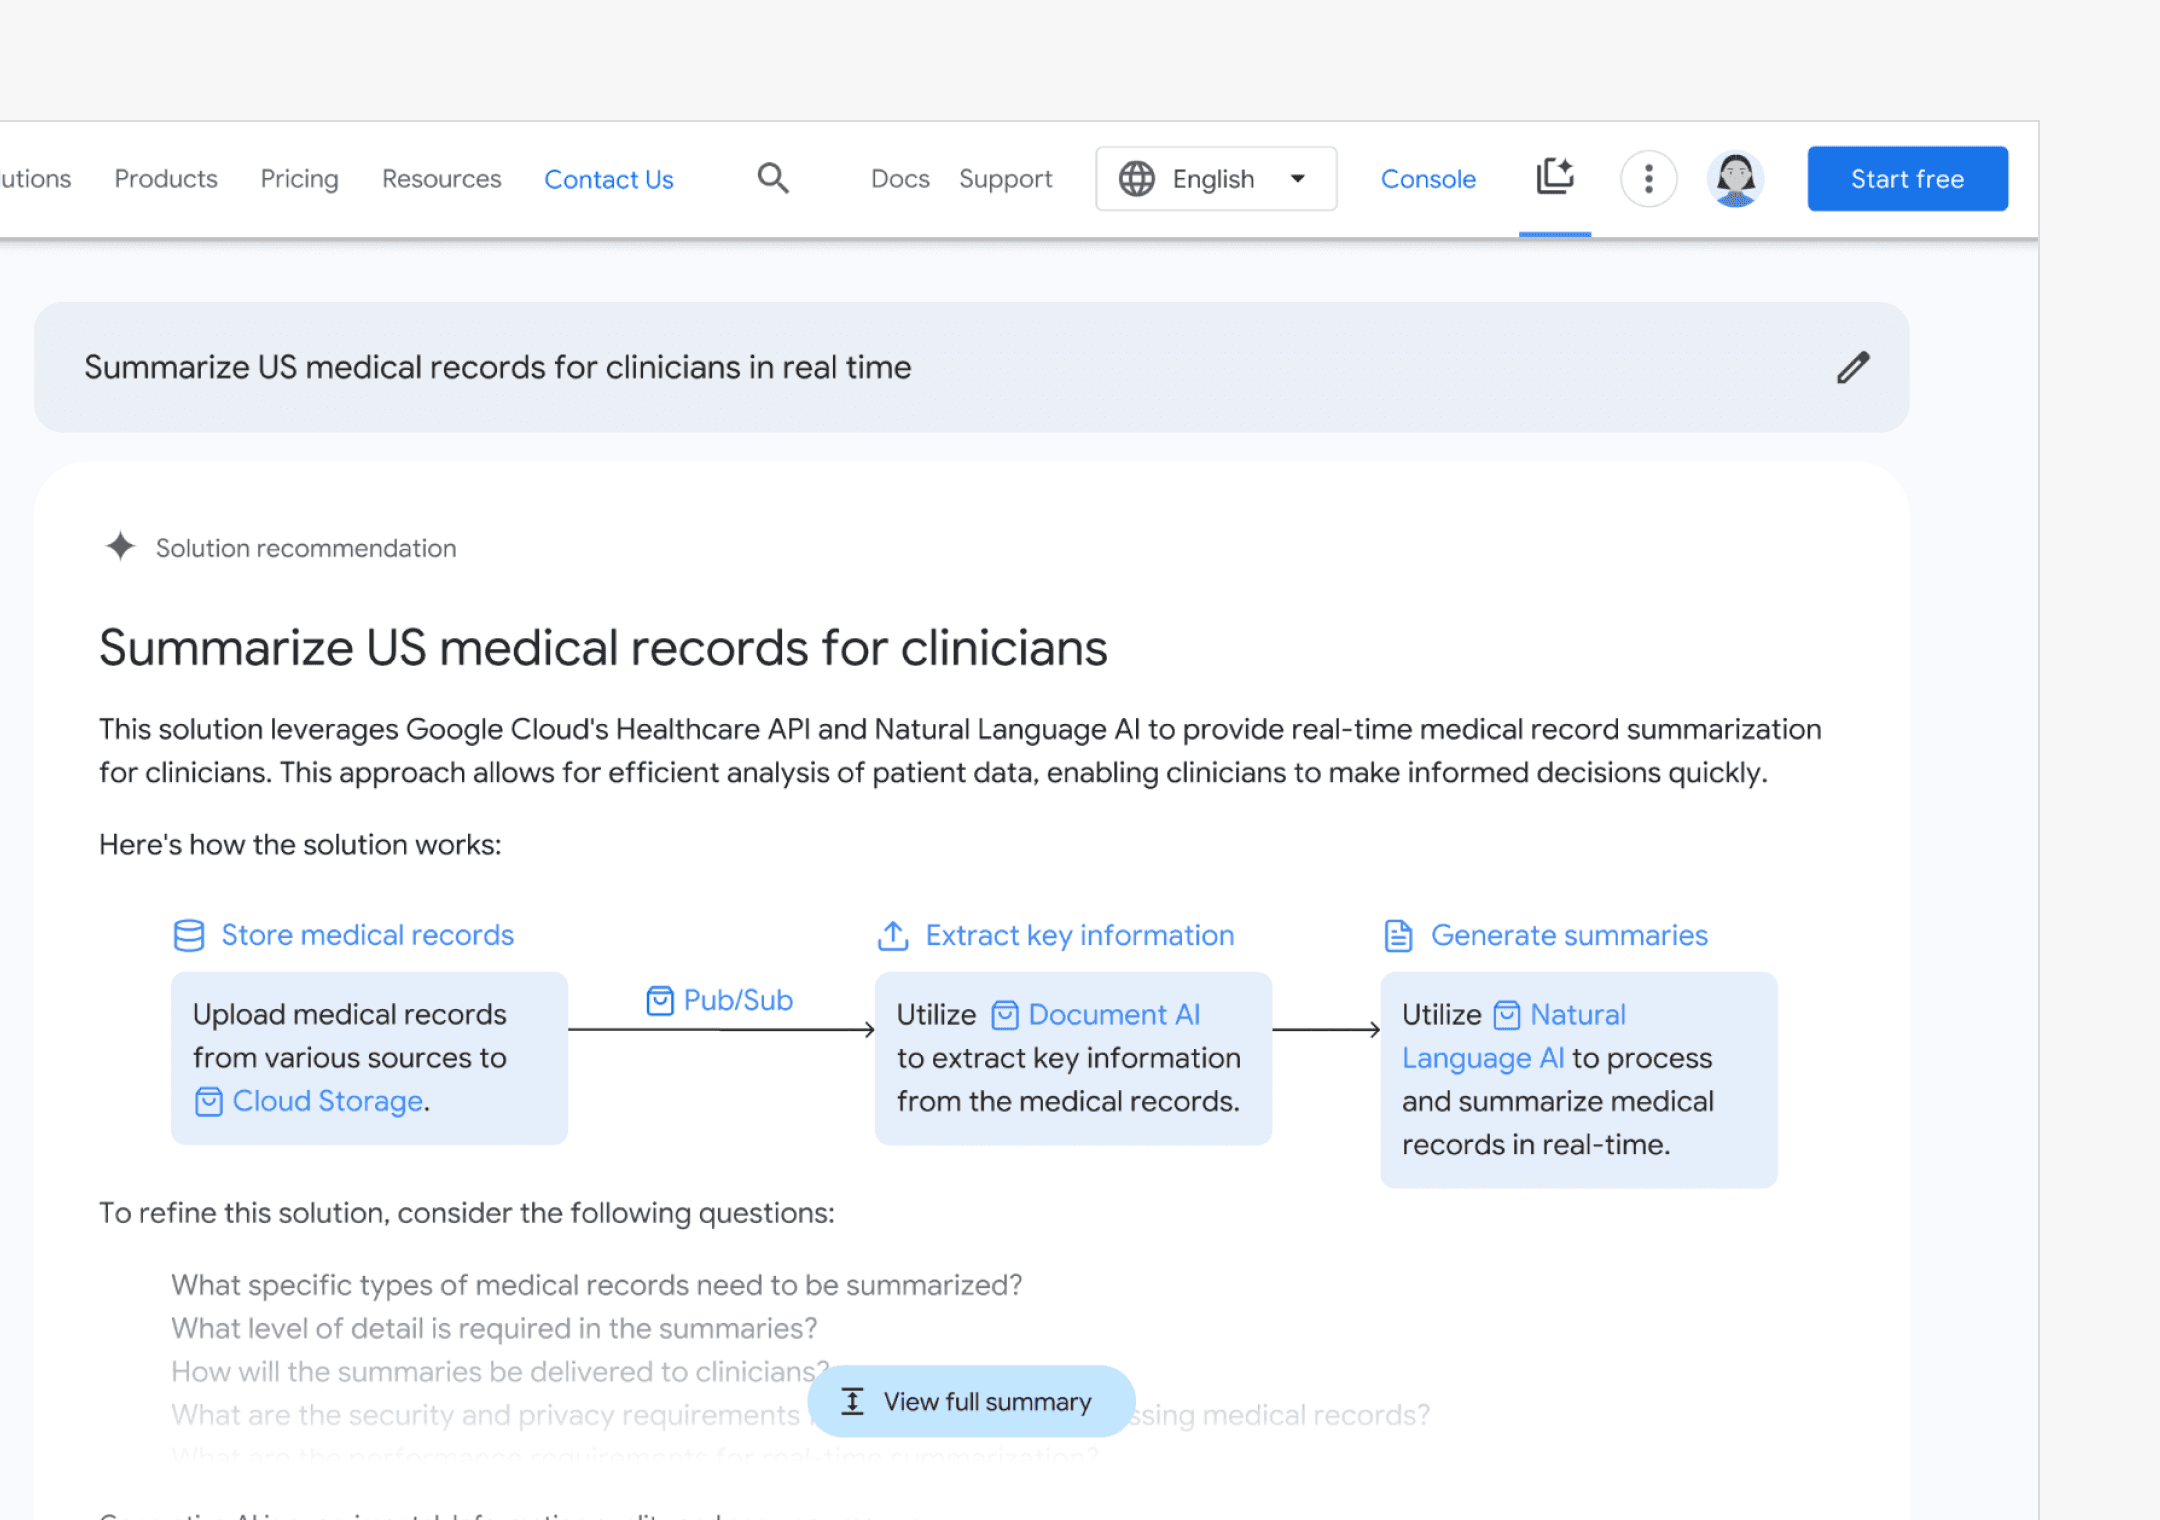The image size is (2160, 1520).
Task: Open the three-dot more options menu
Action: tap(1648, 179)
